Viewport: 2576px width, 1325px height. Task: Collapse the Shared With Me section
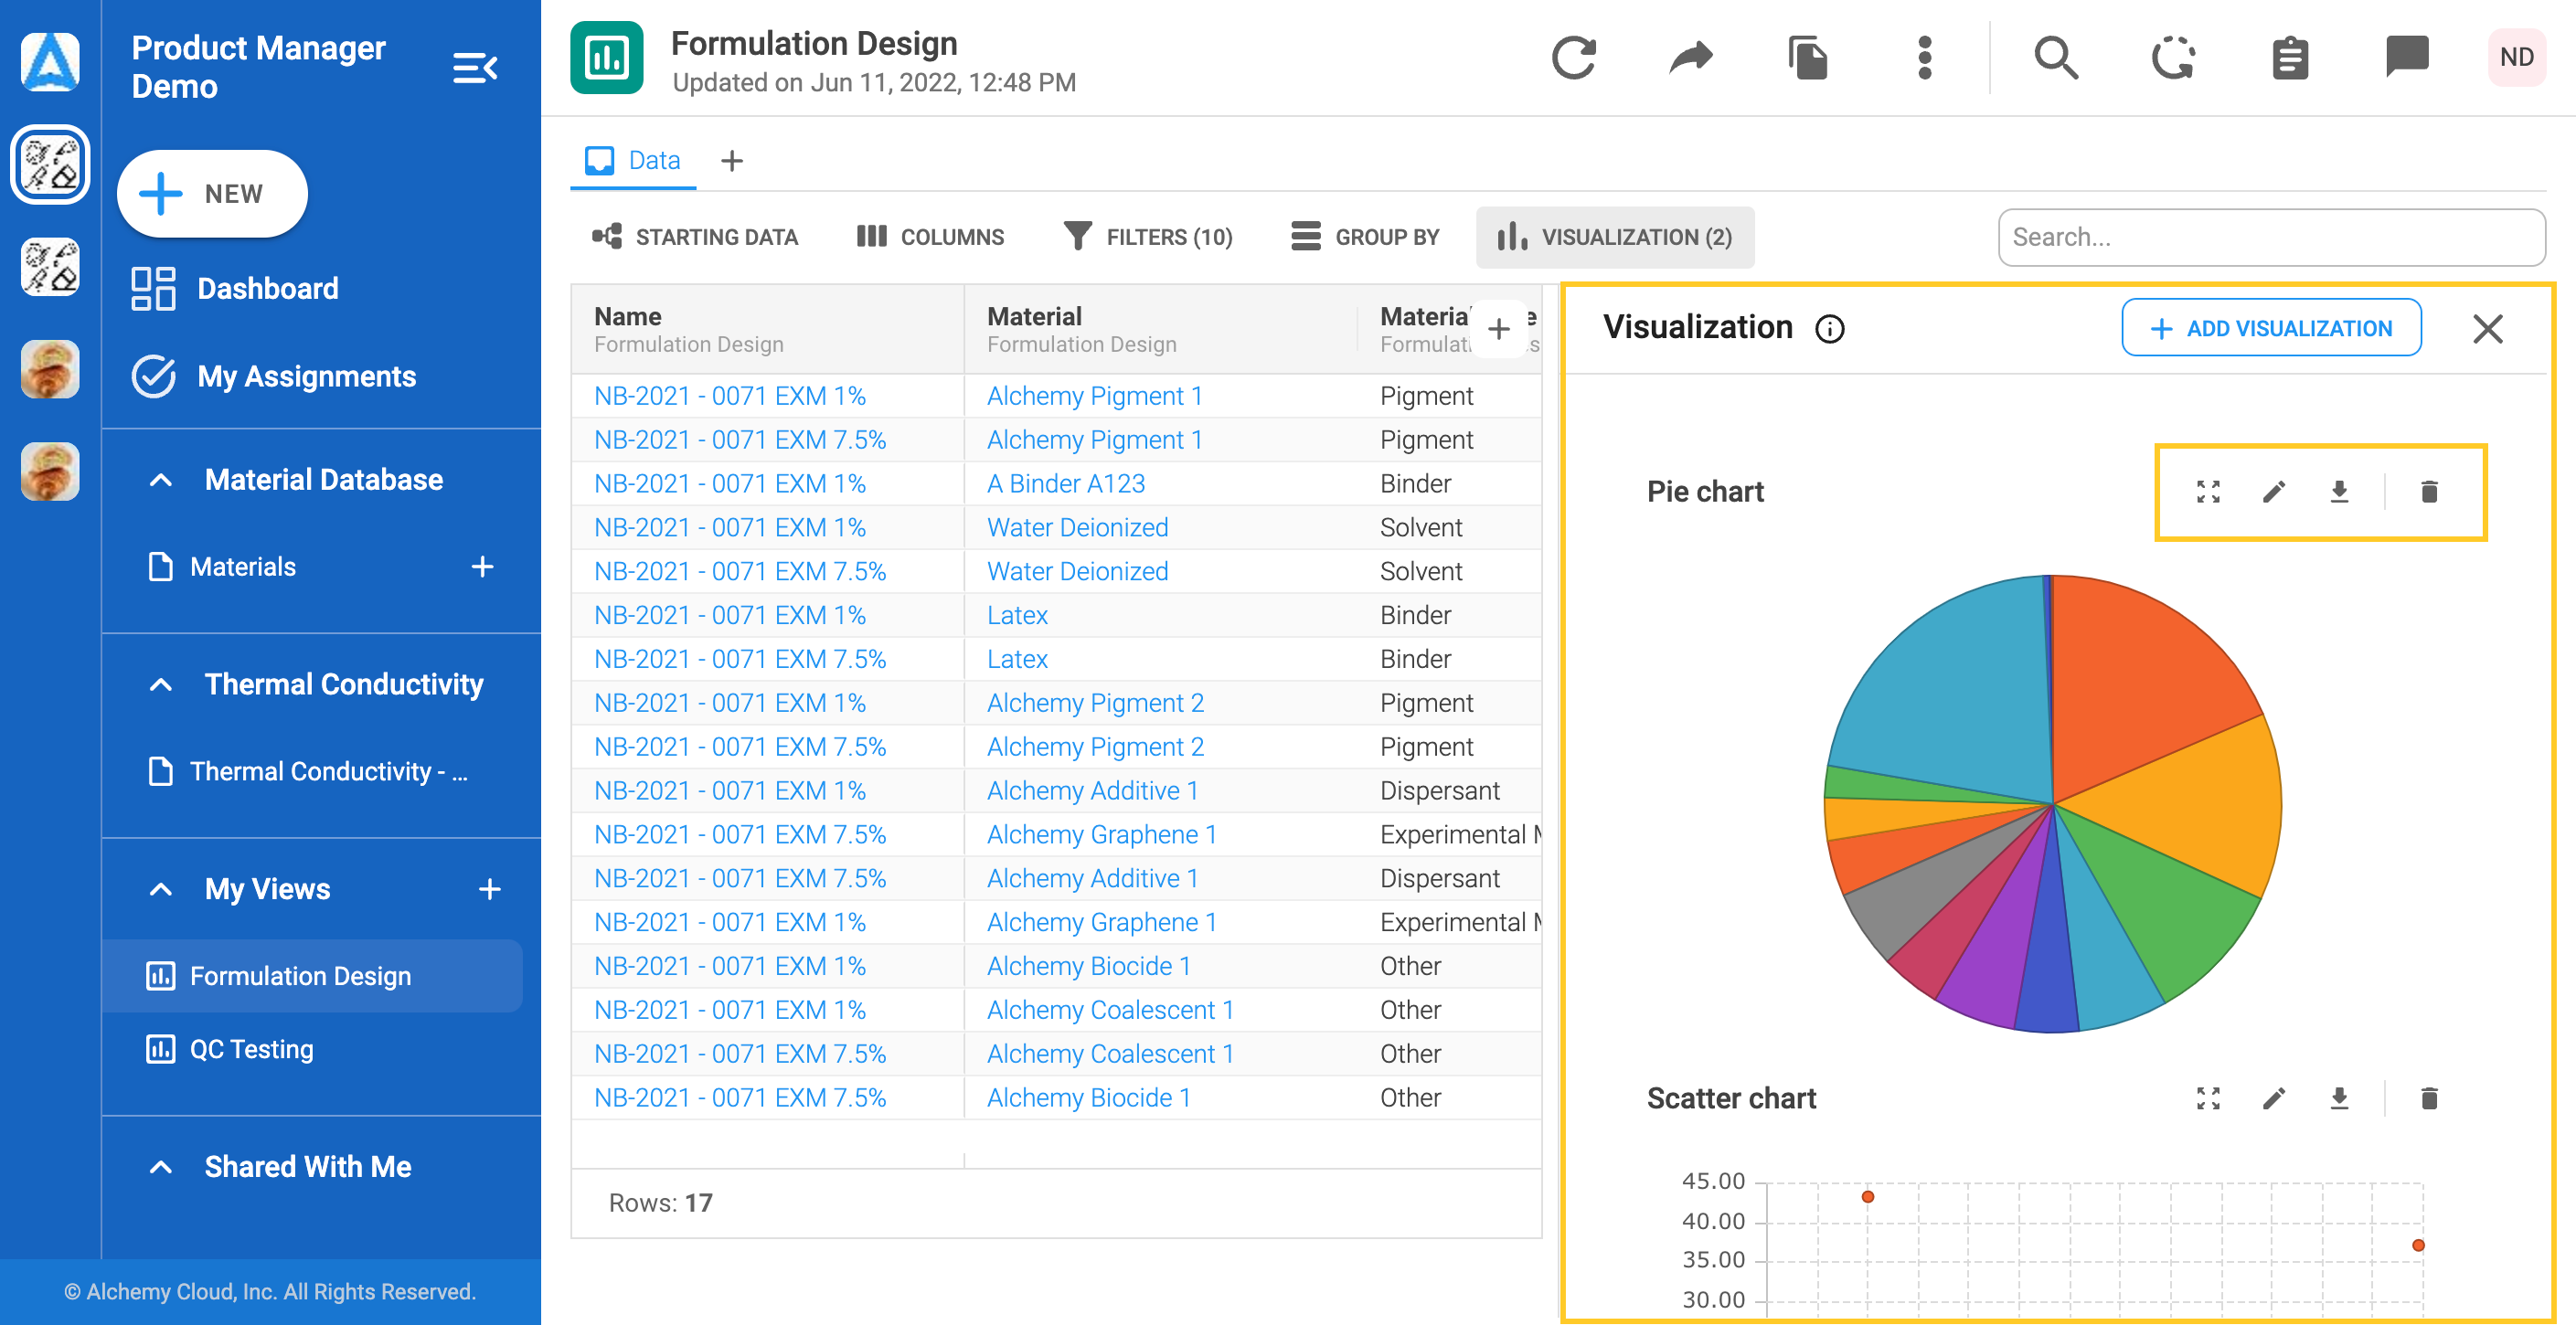161,1167
